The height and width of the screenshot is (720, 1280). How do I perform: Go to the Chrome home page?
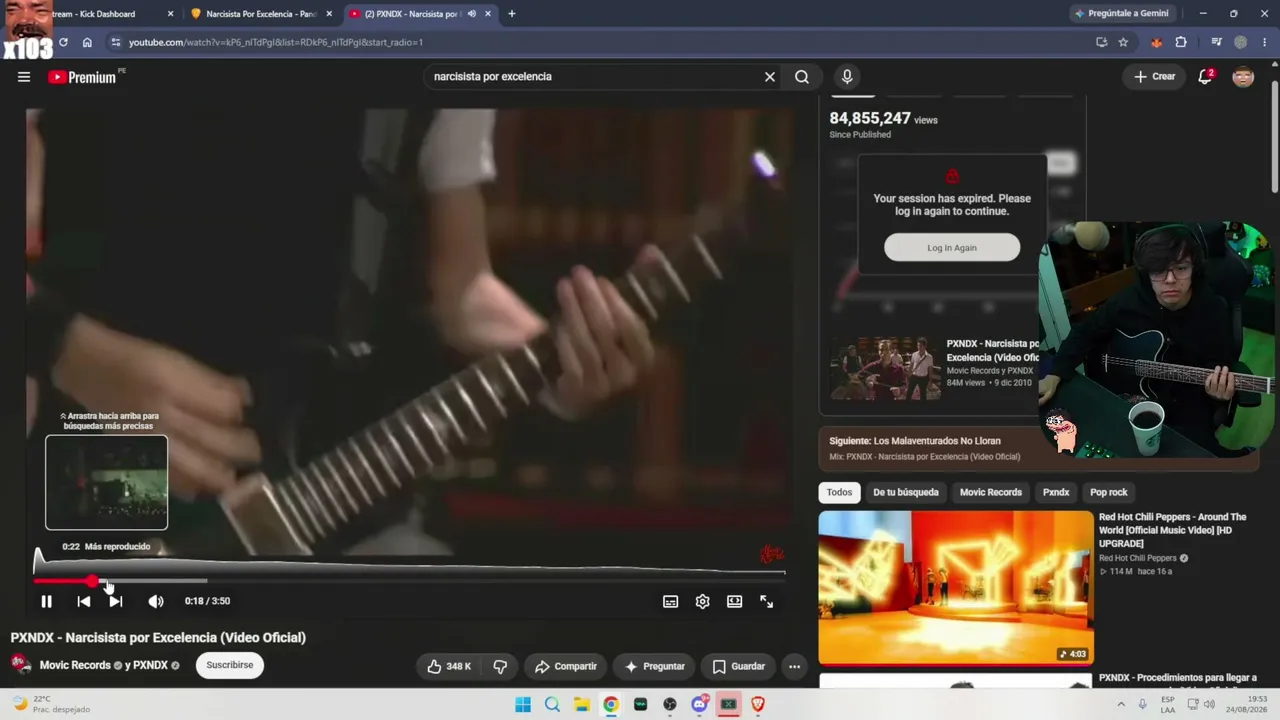coord(87,42)
